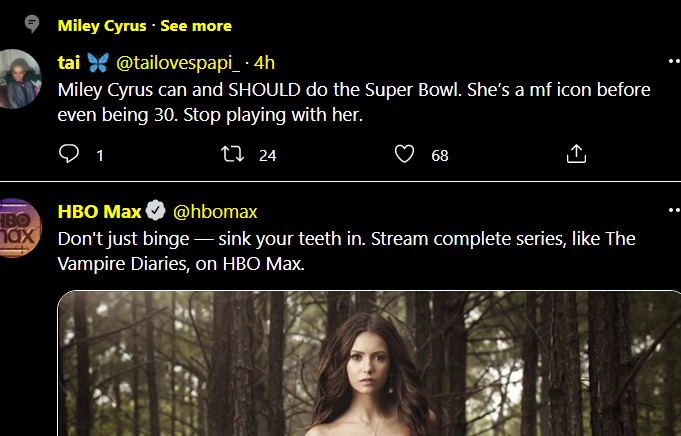Open the @hbomax handle
This screenshot has width=681, height=436.
click(215, 211)
